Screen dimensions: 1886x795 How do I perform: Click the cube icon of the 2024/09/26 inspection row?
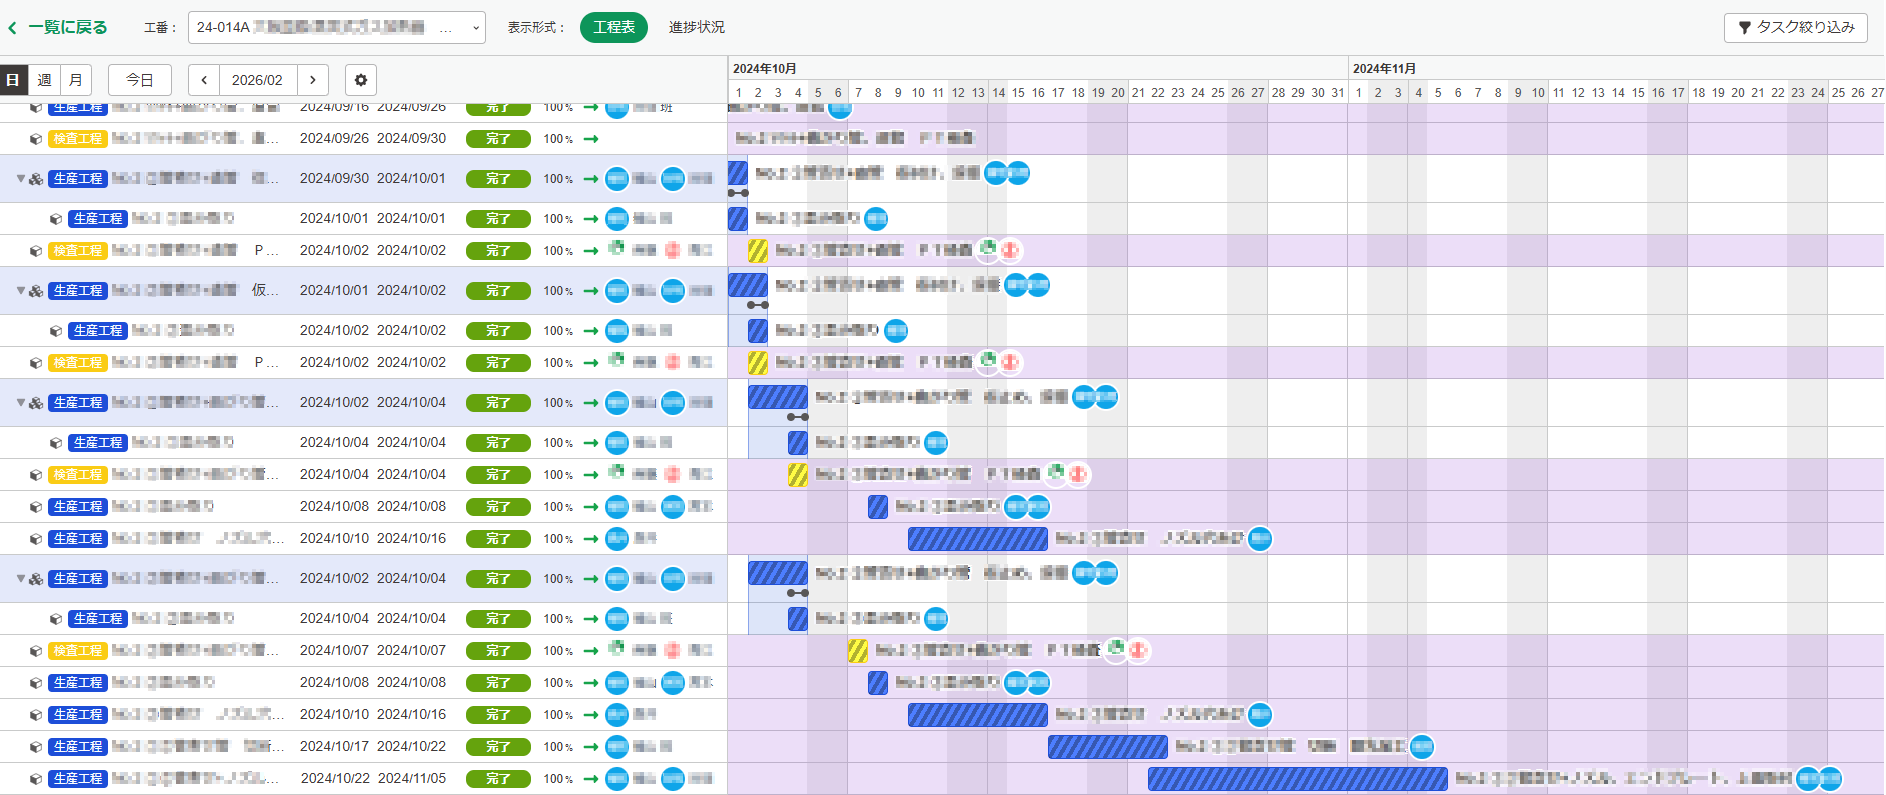tap(36, 139)
